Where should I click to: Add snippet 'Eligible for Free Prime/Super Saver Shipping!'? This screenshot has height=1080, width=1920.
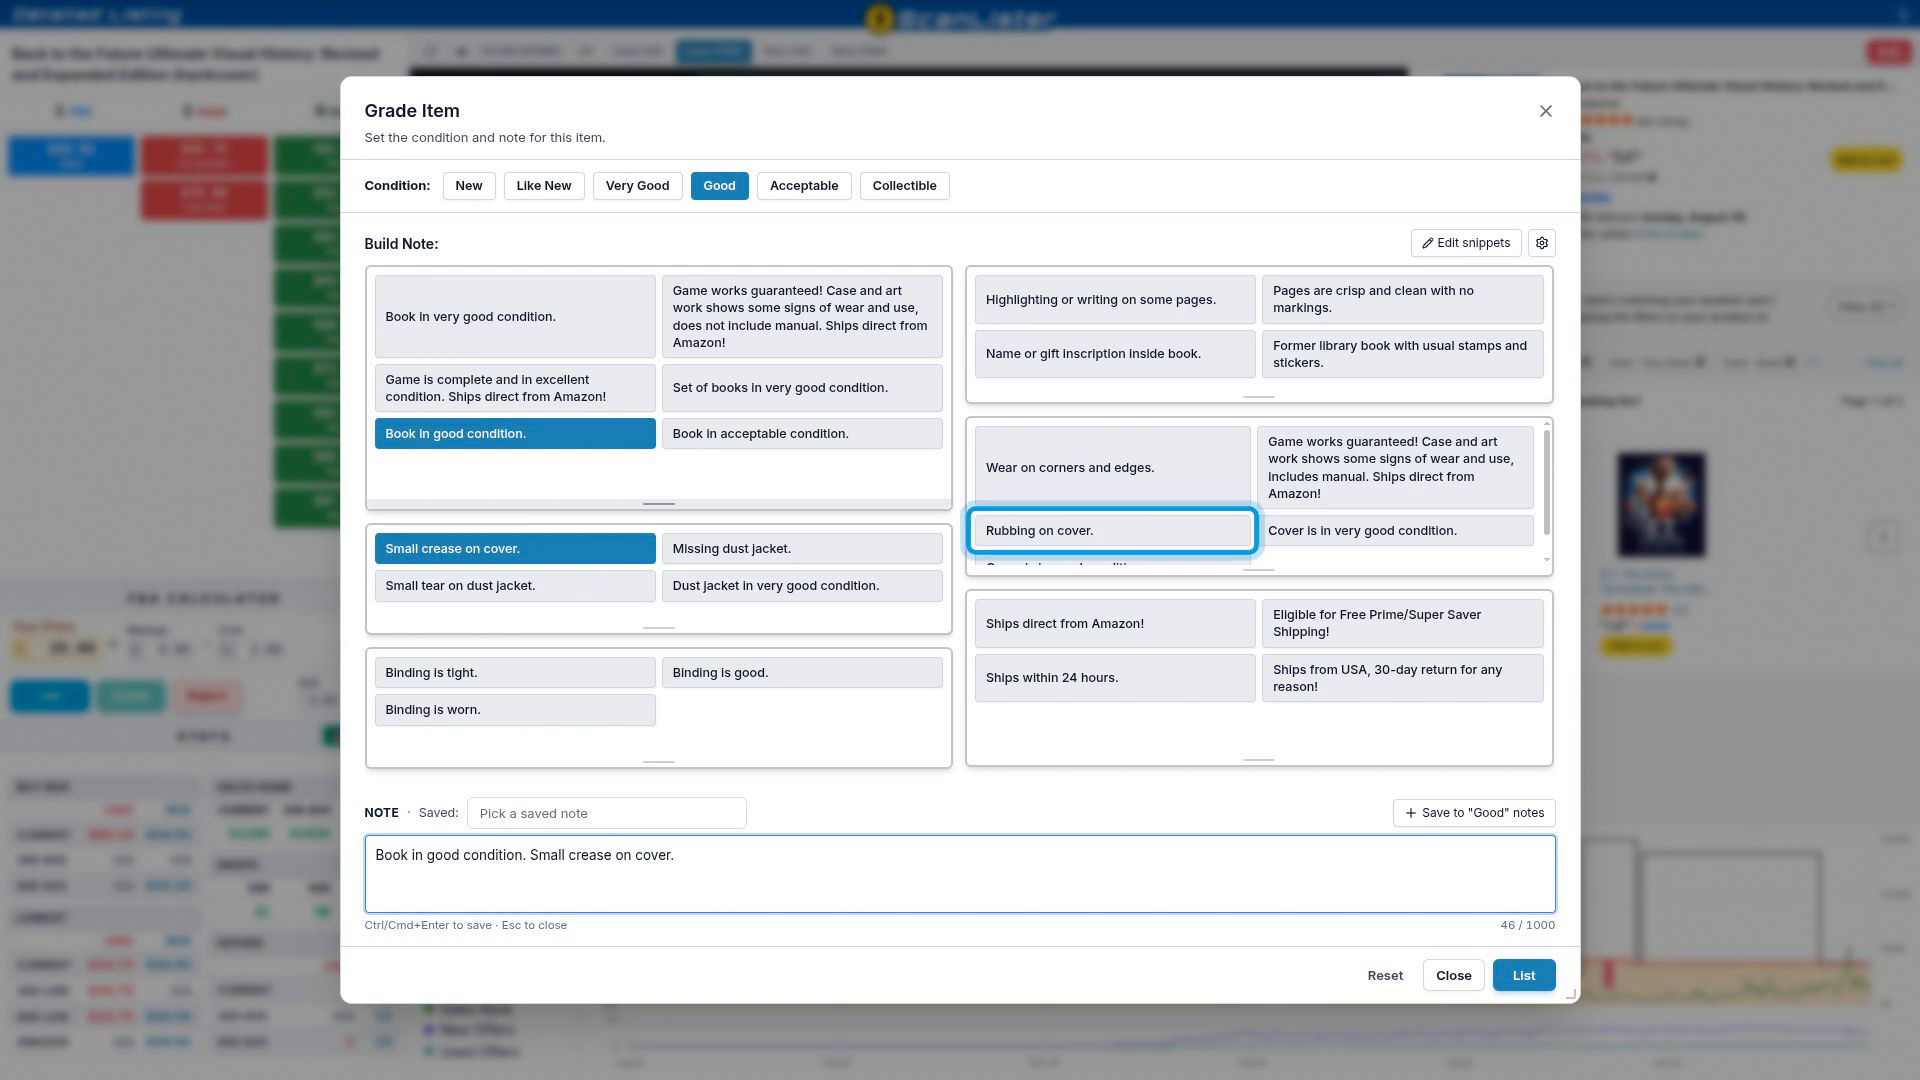pos(1402,624)
